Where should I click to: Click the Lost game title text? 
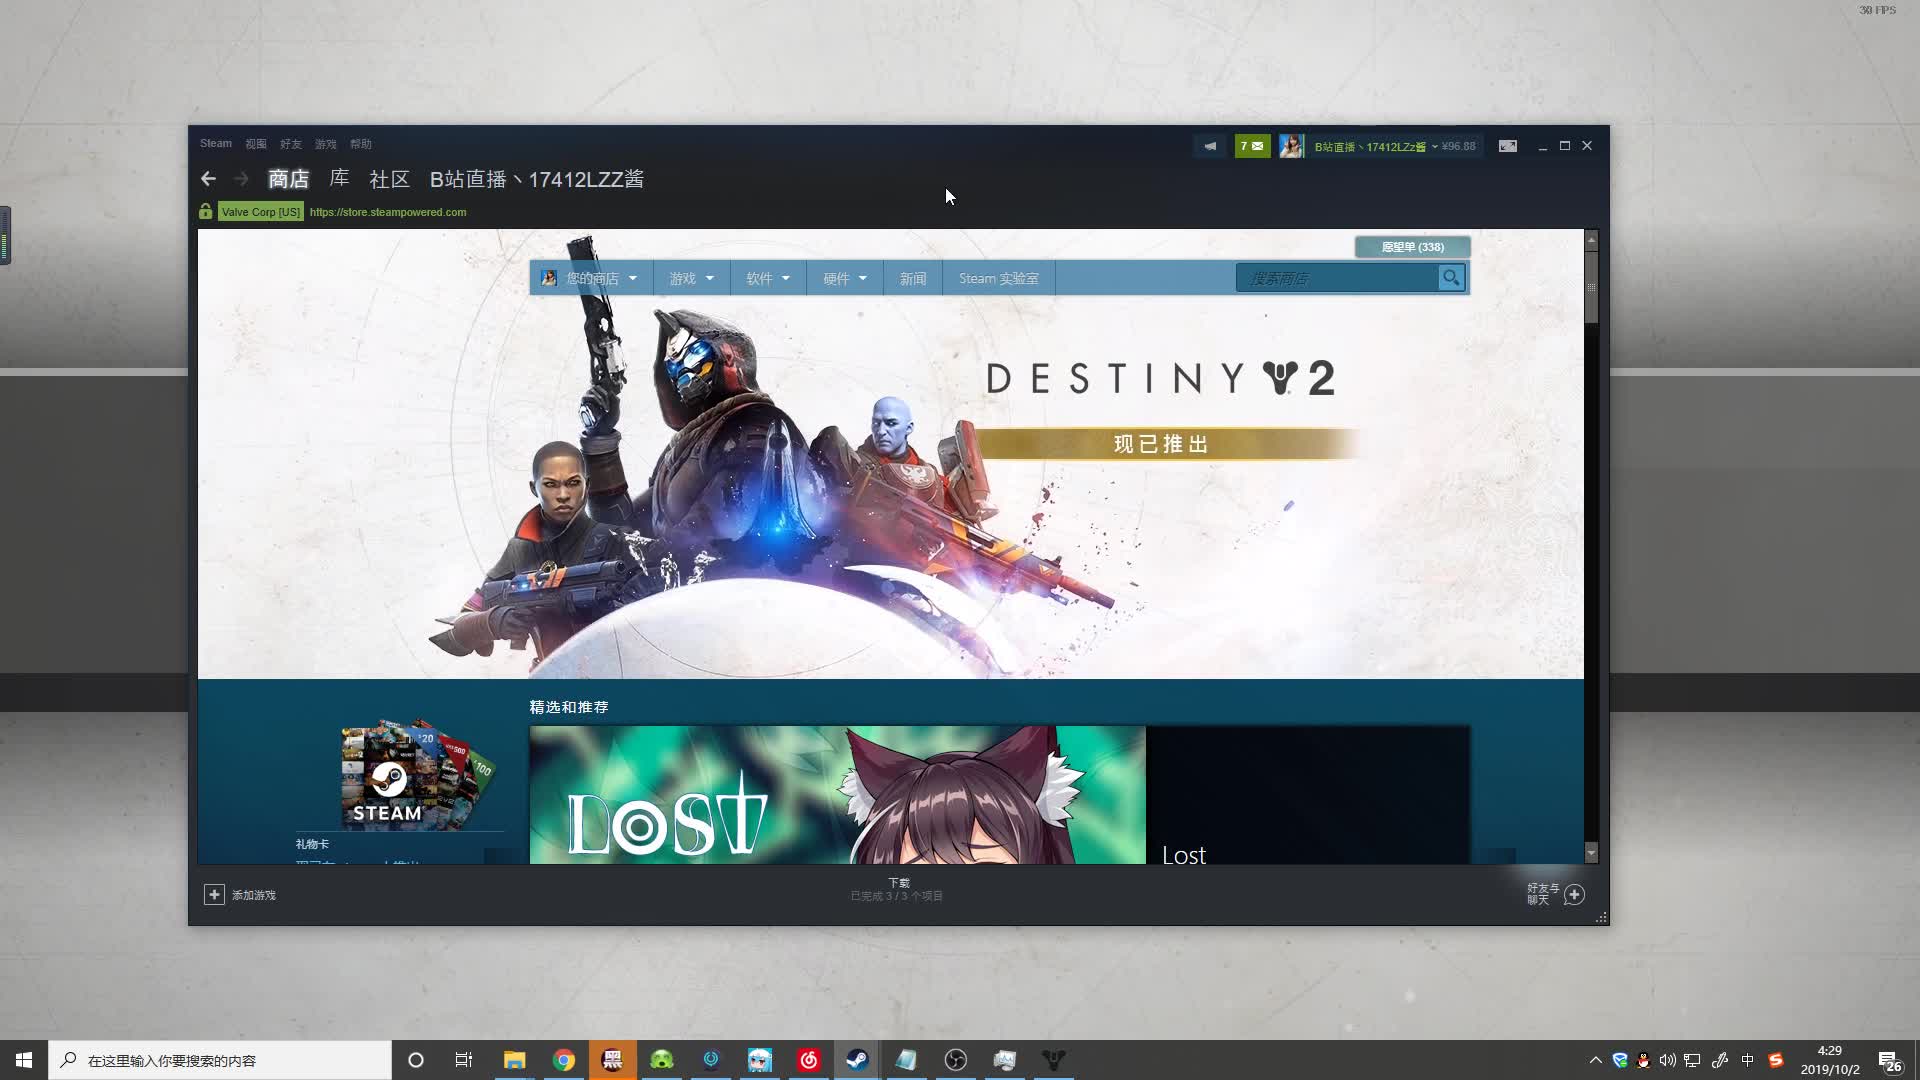coord(1184,855)
